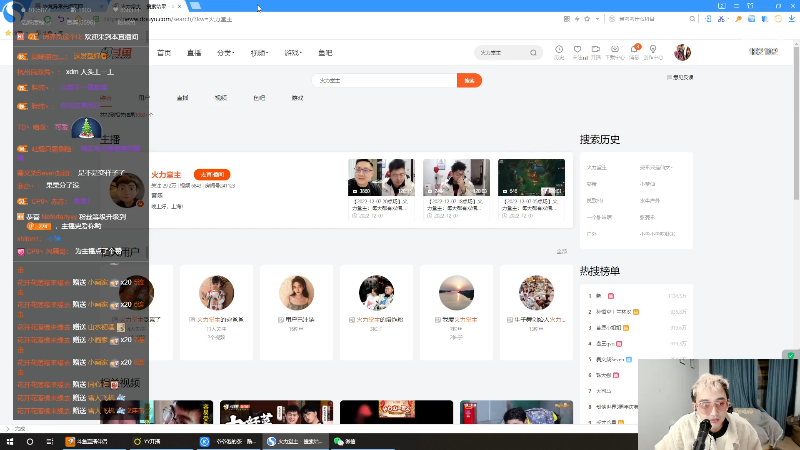Screen dimensions: 800x450
Task: Open user card with child avatar
Action: point(216,312)
